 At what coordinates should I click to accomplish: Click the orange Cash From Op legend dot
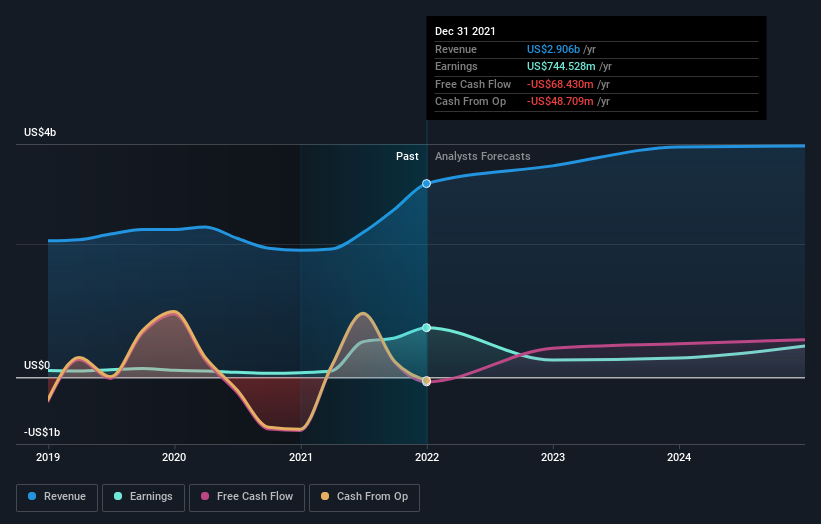[x=325, y=496]
